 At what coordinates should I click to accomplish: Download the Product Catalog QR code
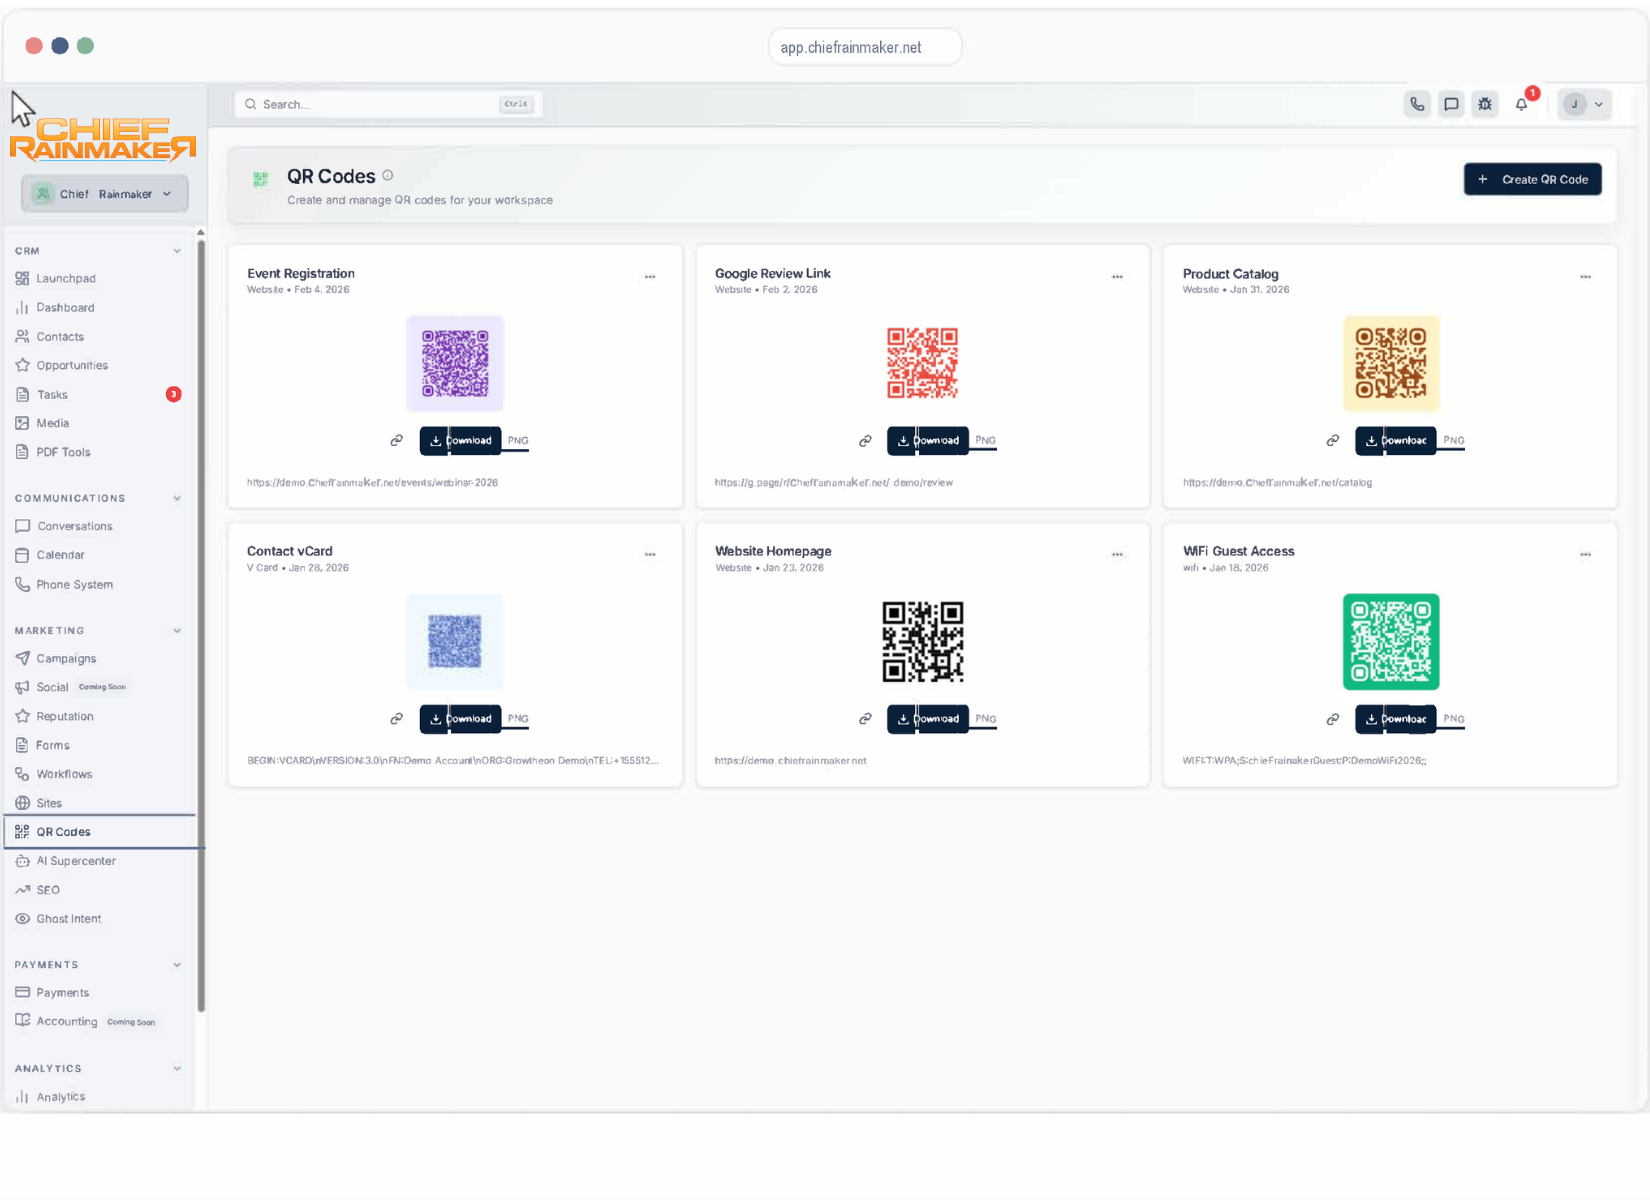[x=1396, y=440]
